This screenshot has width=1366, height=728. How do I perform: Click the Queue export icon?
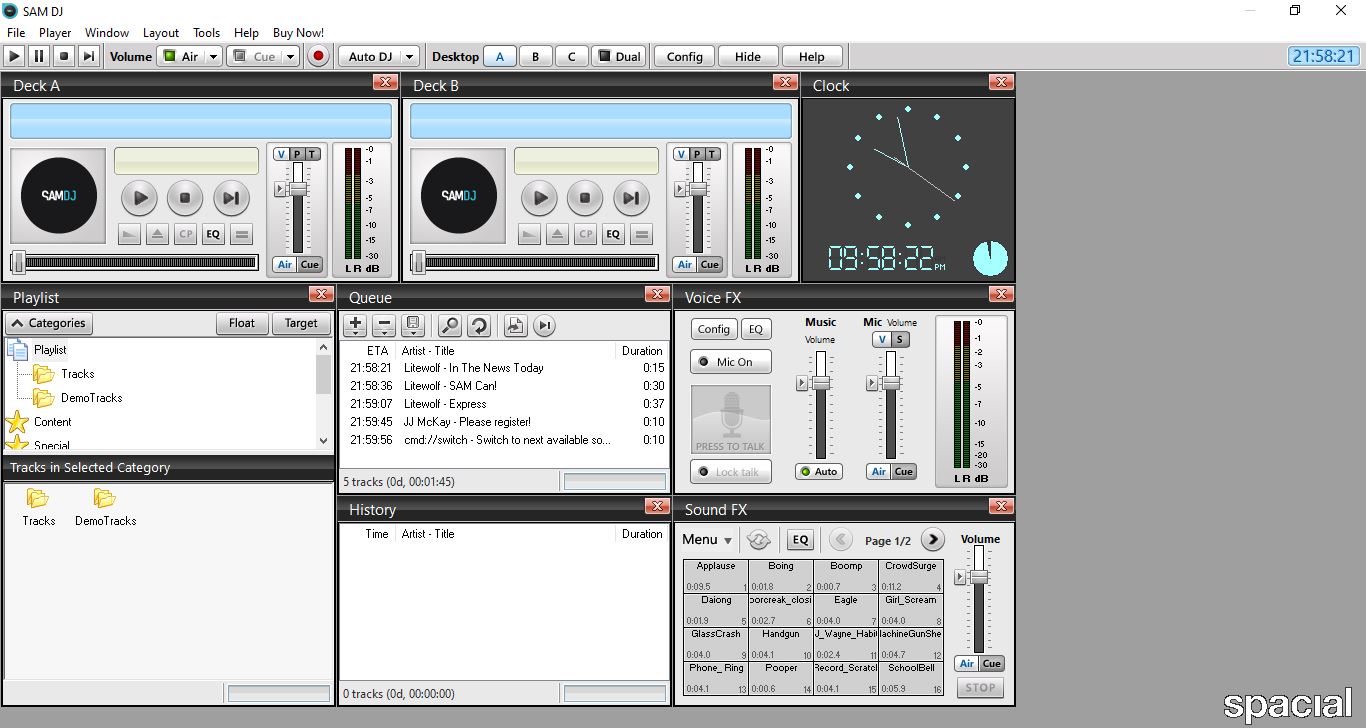[515, 325]
